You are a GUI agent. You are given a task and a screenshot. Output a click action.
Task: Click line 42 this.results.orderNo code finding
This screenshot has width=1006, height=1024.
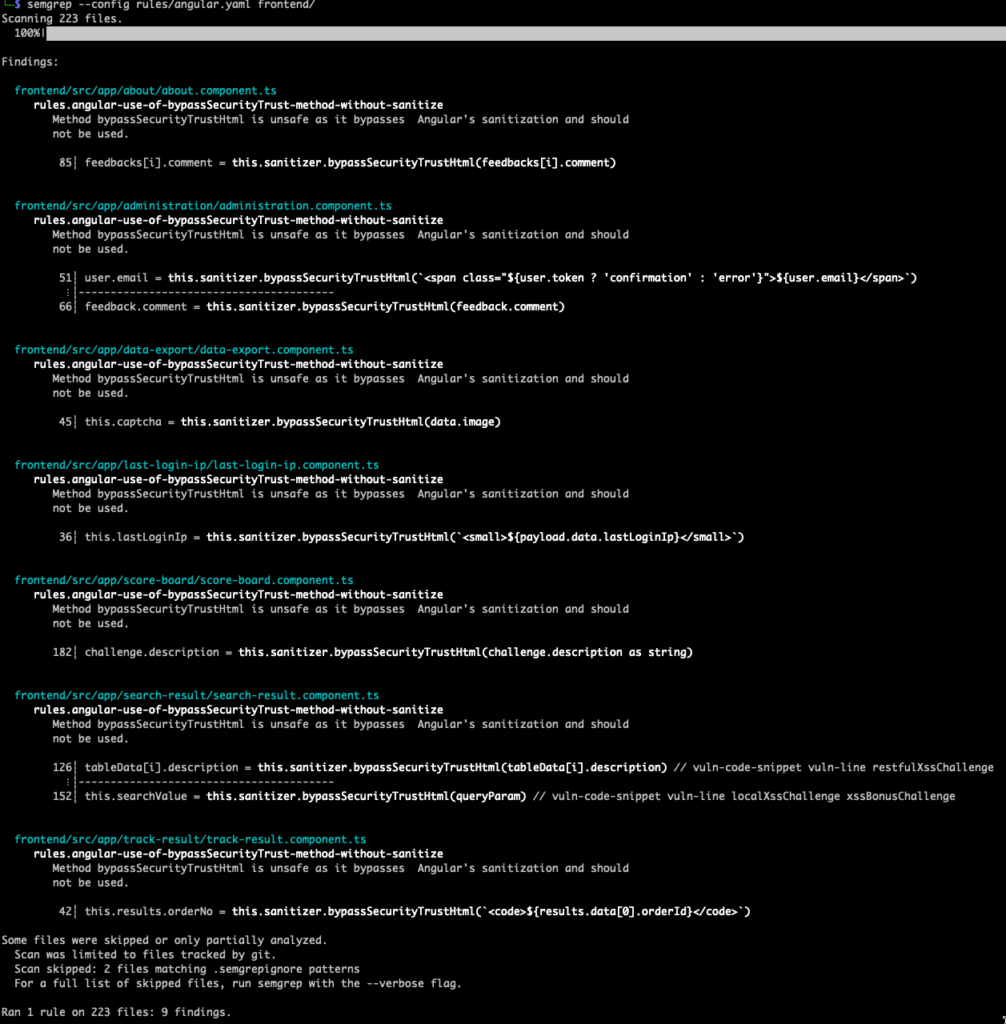pos(417,912)
